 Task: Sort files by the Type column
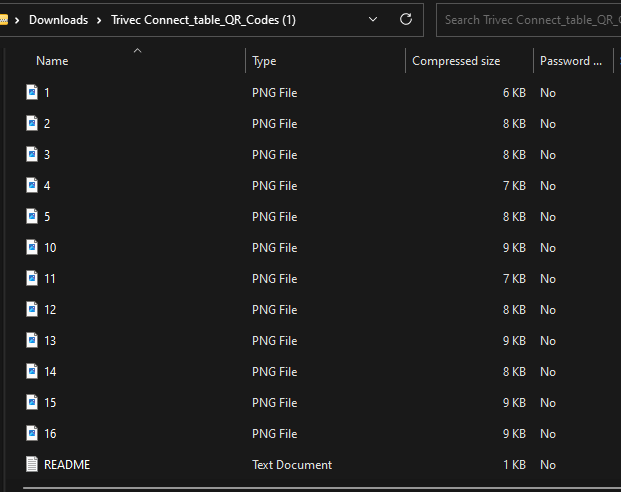[264, 61]
